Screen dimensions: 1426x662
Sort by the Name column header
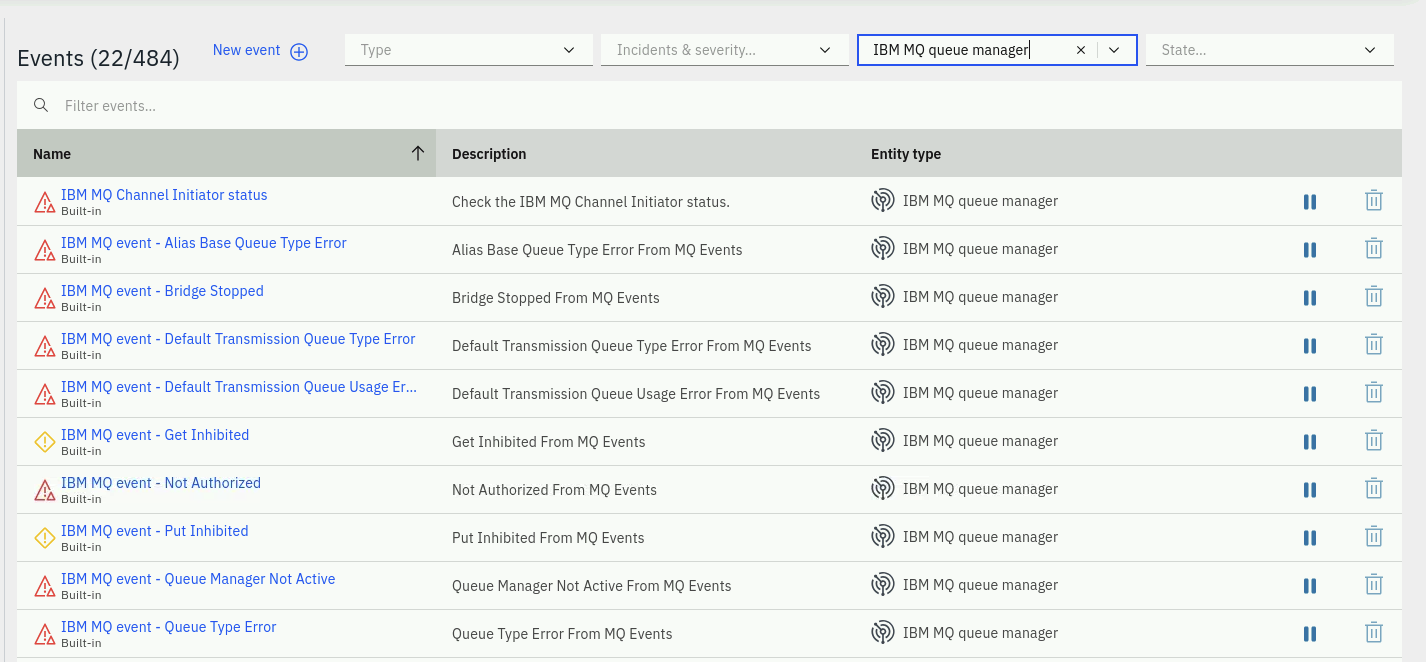[226, 153]
